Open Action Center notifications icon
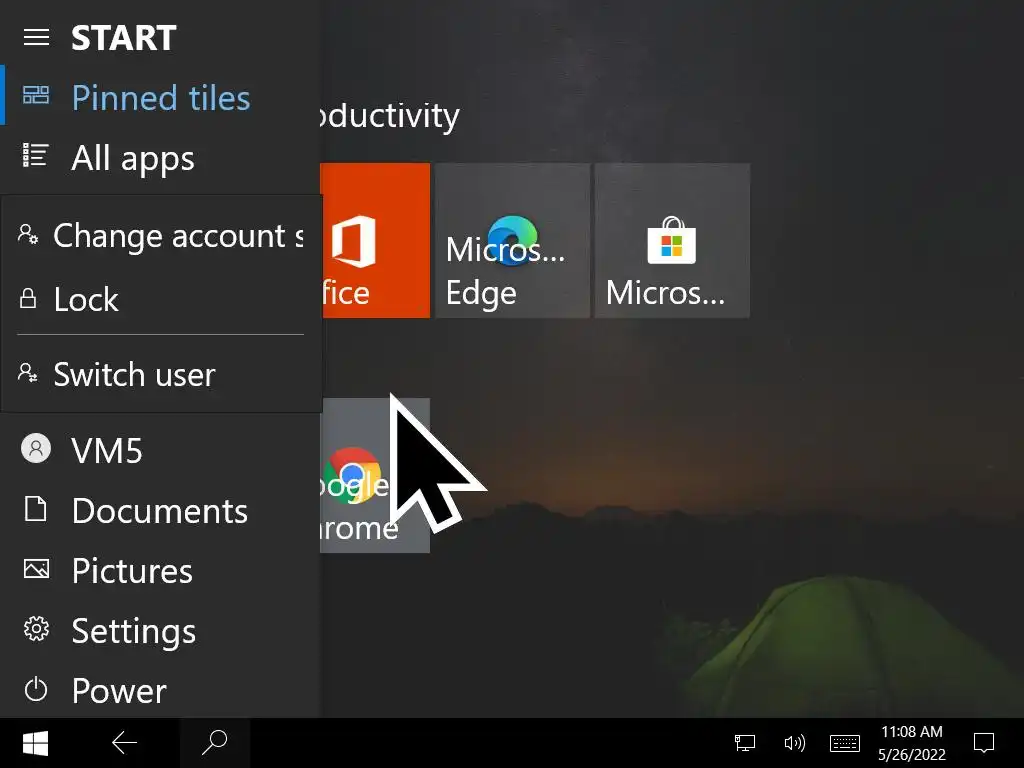This screenshot has height=768, width=1024. pyautogui.click(x=984, y=743)
